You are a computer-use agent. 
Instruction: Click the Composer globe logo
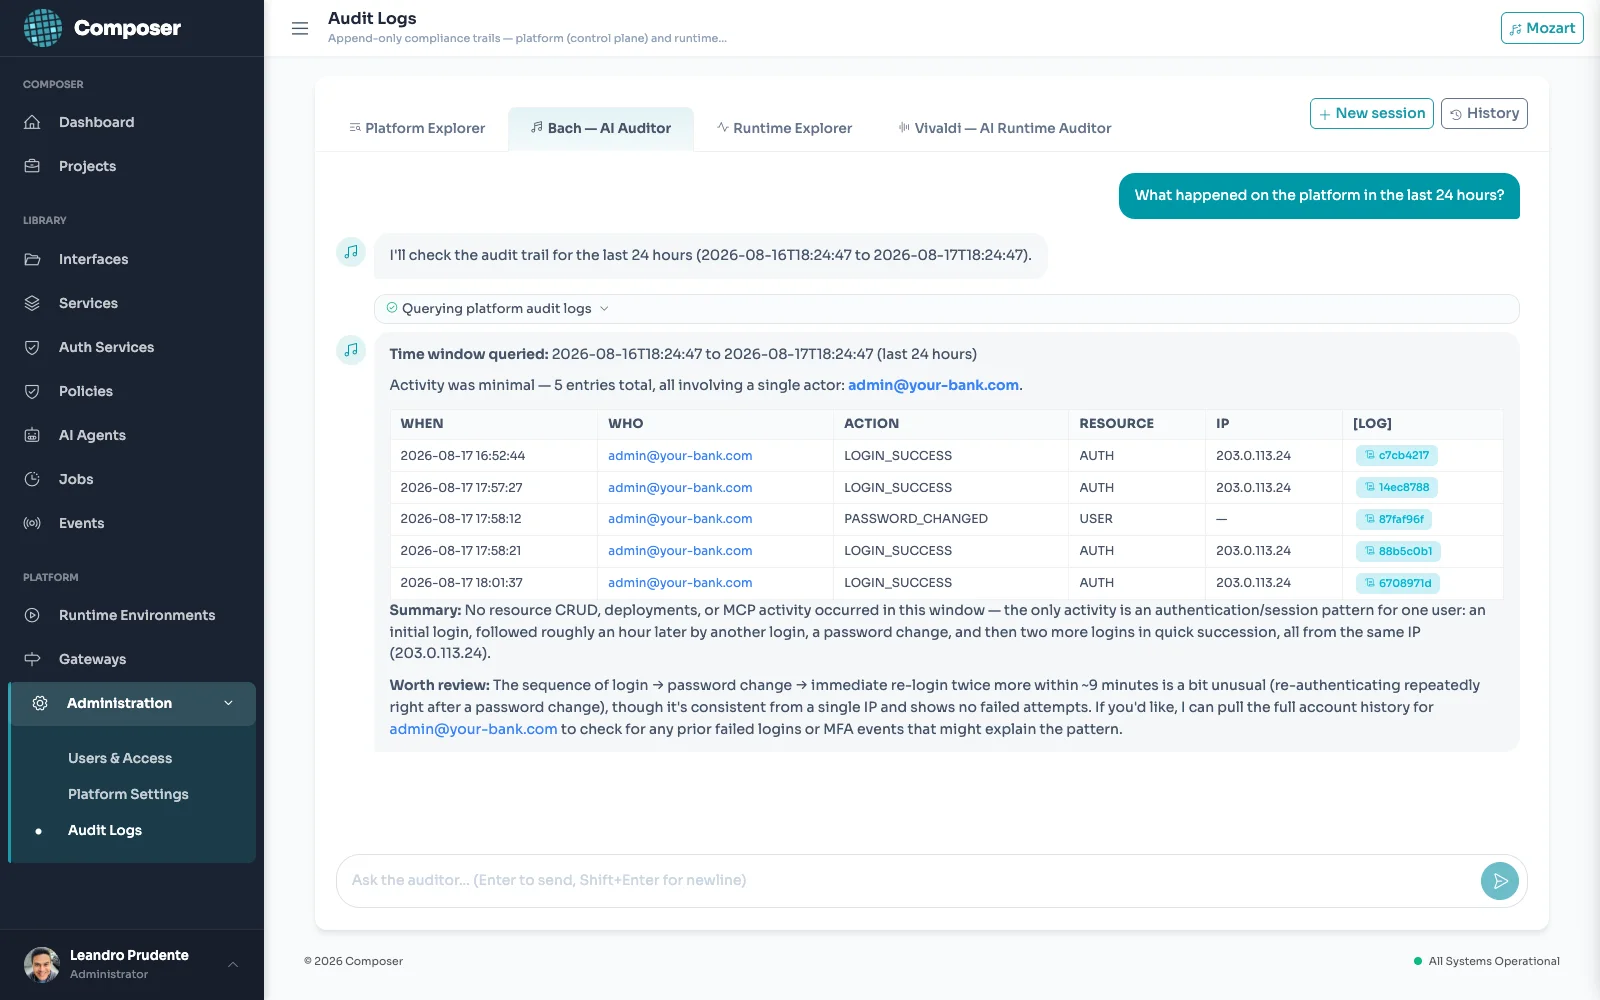click(43, 28)
